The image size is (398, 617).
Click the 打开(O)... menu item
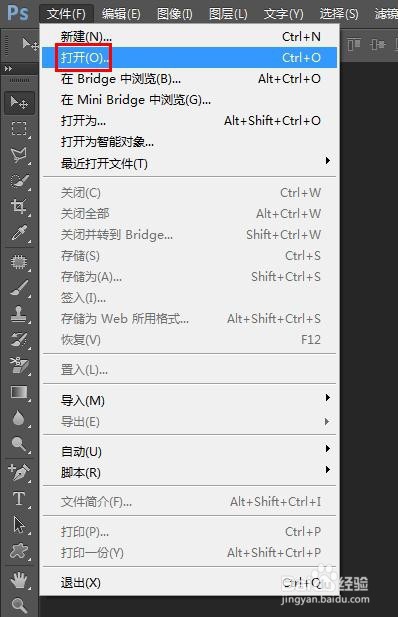point(189,57)
